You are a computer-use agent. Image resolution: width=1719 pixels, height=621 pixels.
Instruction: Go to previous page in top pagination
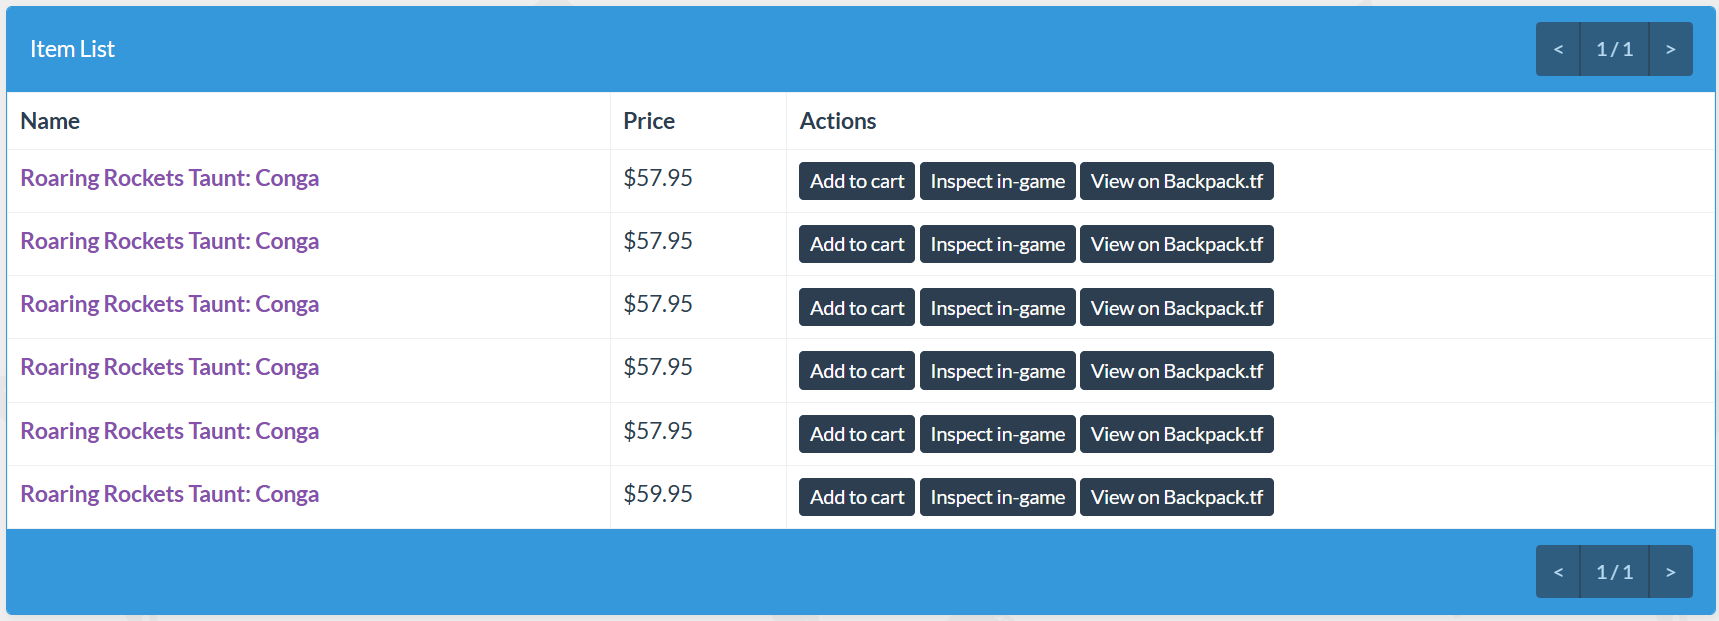(1558, 49)
